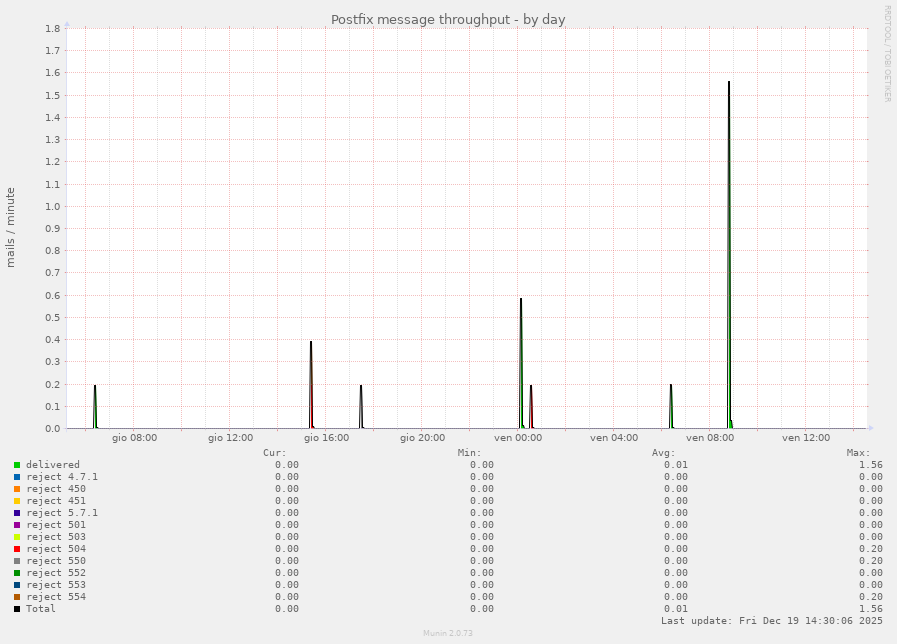Click the dark green reject 552 color swatch
Viewport: 897px width, 644px height.
click(18, 572)
